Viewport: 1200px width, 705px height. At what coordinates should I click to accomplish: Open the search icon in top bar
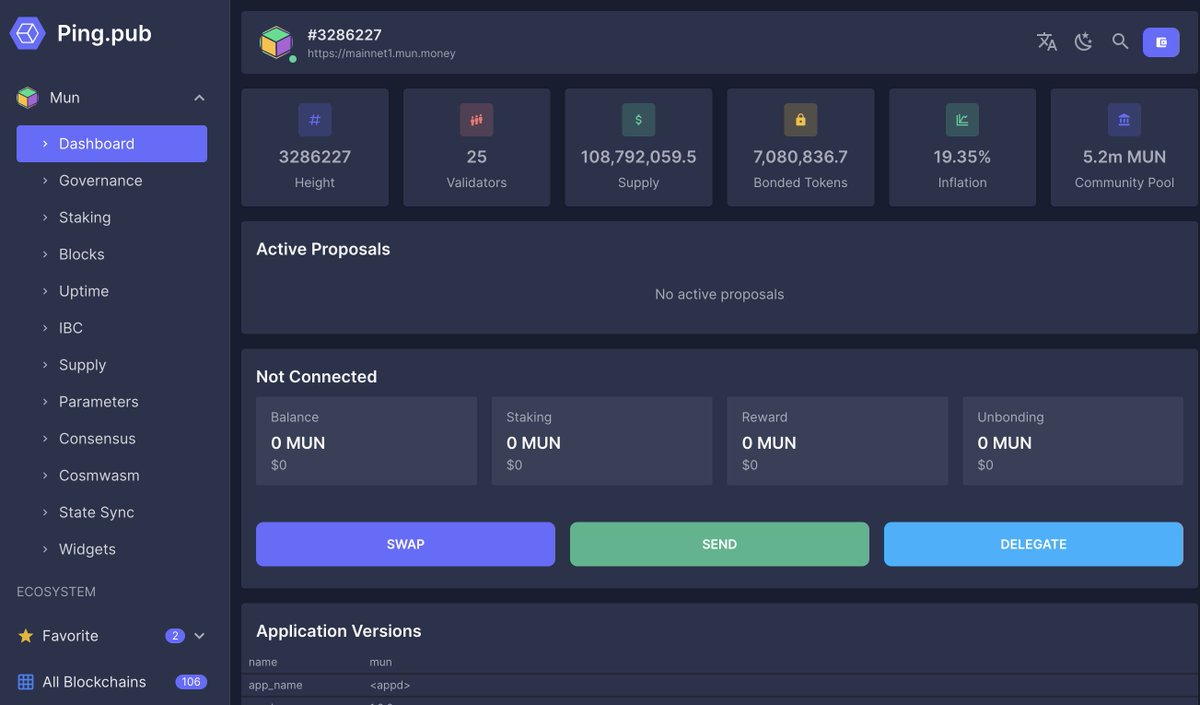[x=1120, y=42]
